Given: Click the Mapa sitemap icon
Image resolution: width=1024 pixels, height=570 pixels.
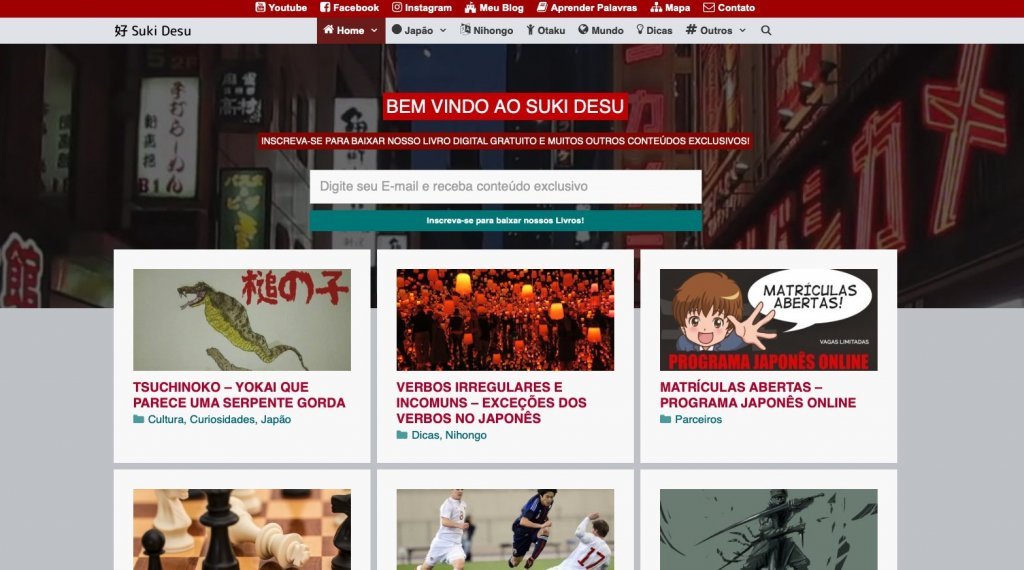Looking at the screenshot, I should point(656,8).
